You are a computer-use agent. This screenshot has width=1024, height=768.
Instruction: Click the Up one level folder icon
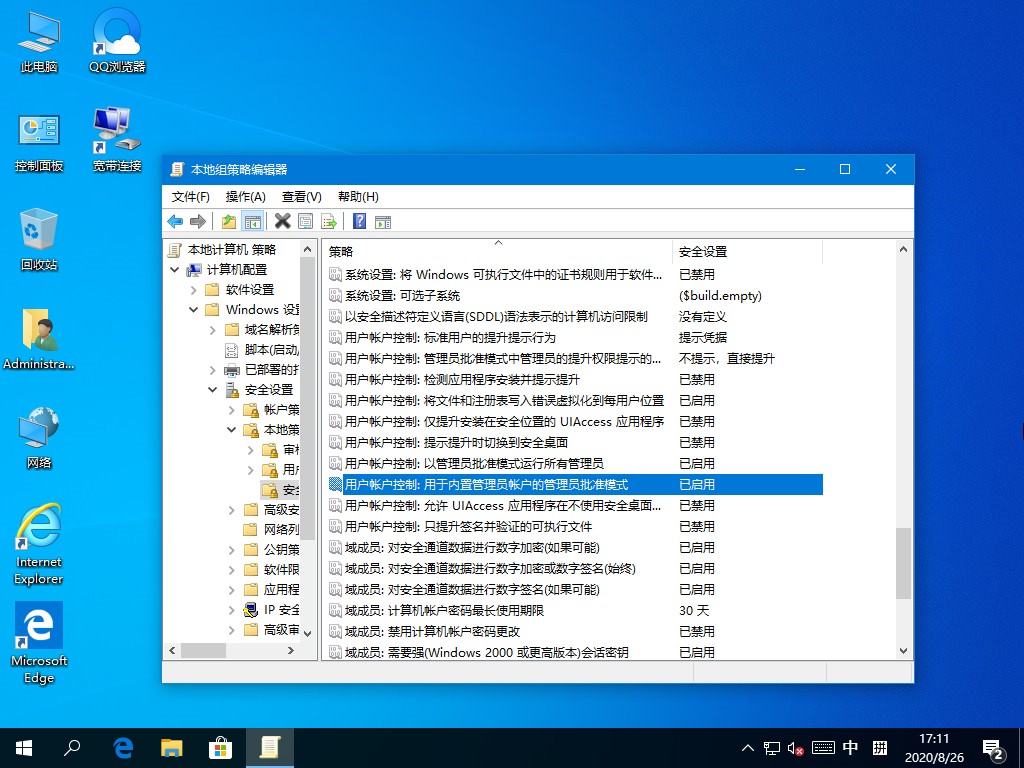(x=229, y=221)
